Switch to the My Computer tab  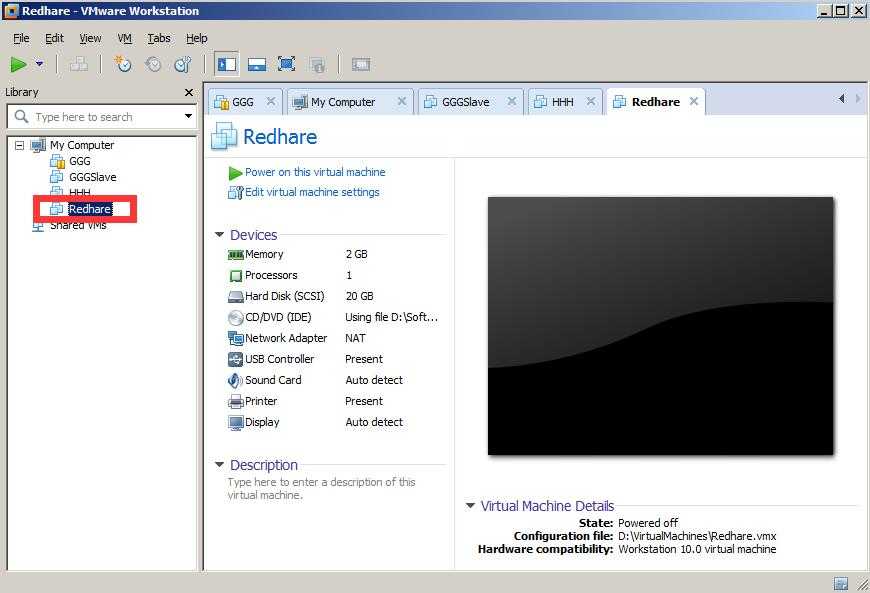click(343, 102)
